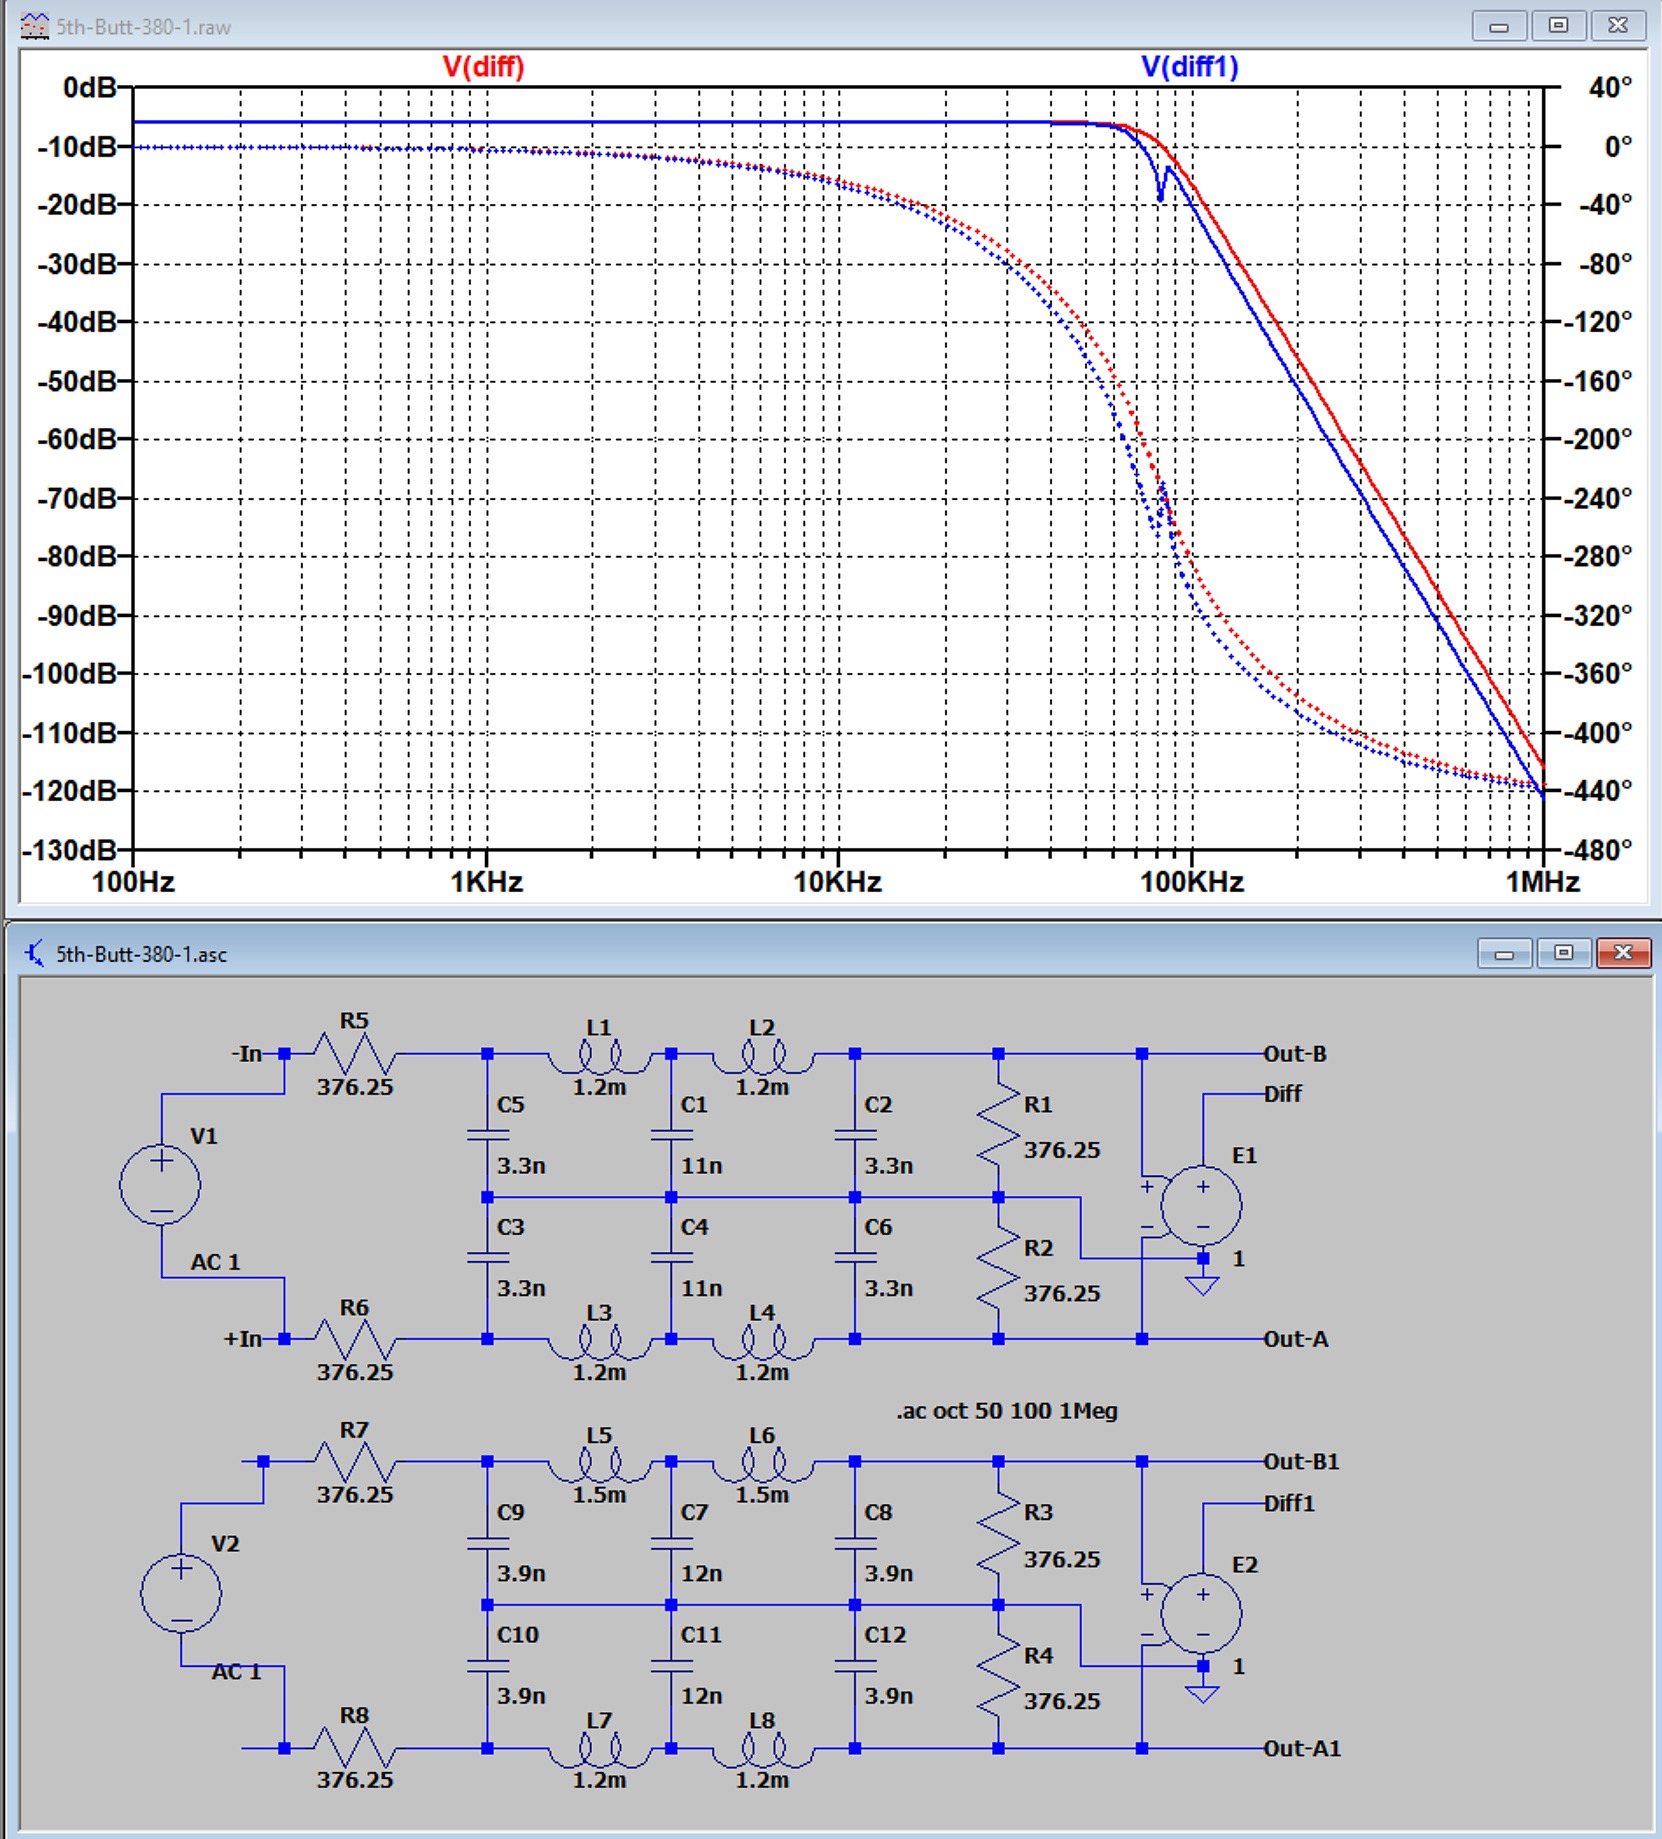Select inductor L5 symbol
This screenshot has height=1839, width=1662.
click(599, 1463)
